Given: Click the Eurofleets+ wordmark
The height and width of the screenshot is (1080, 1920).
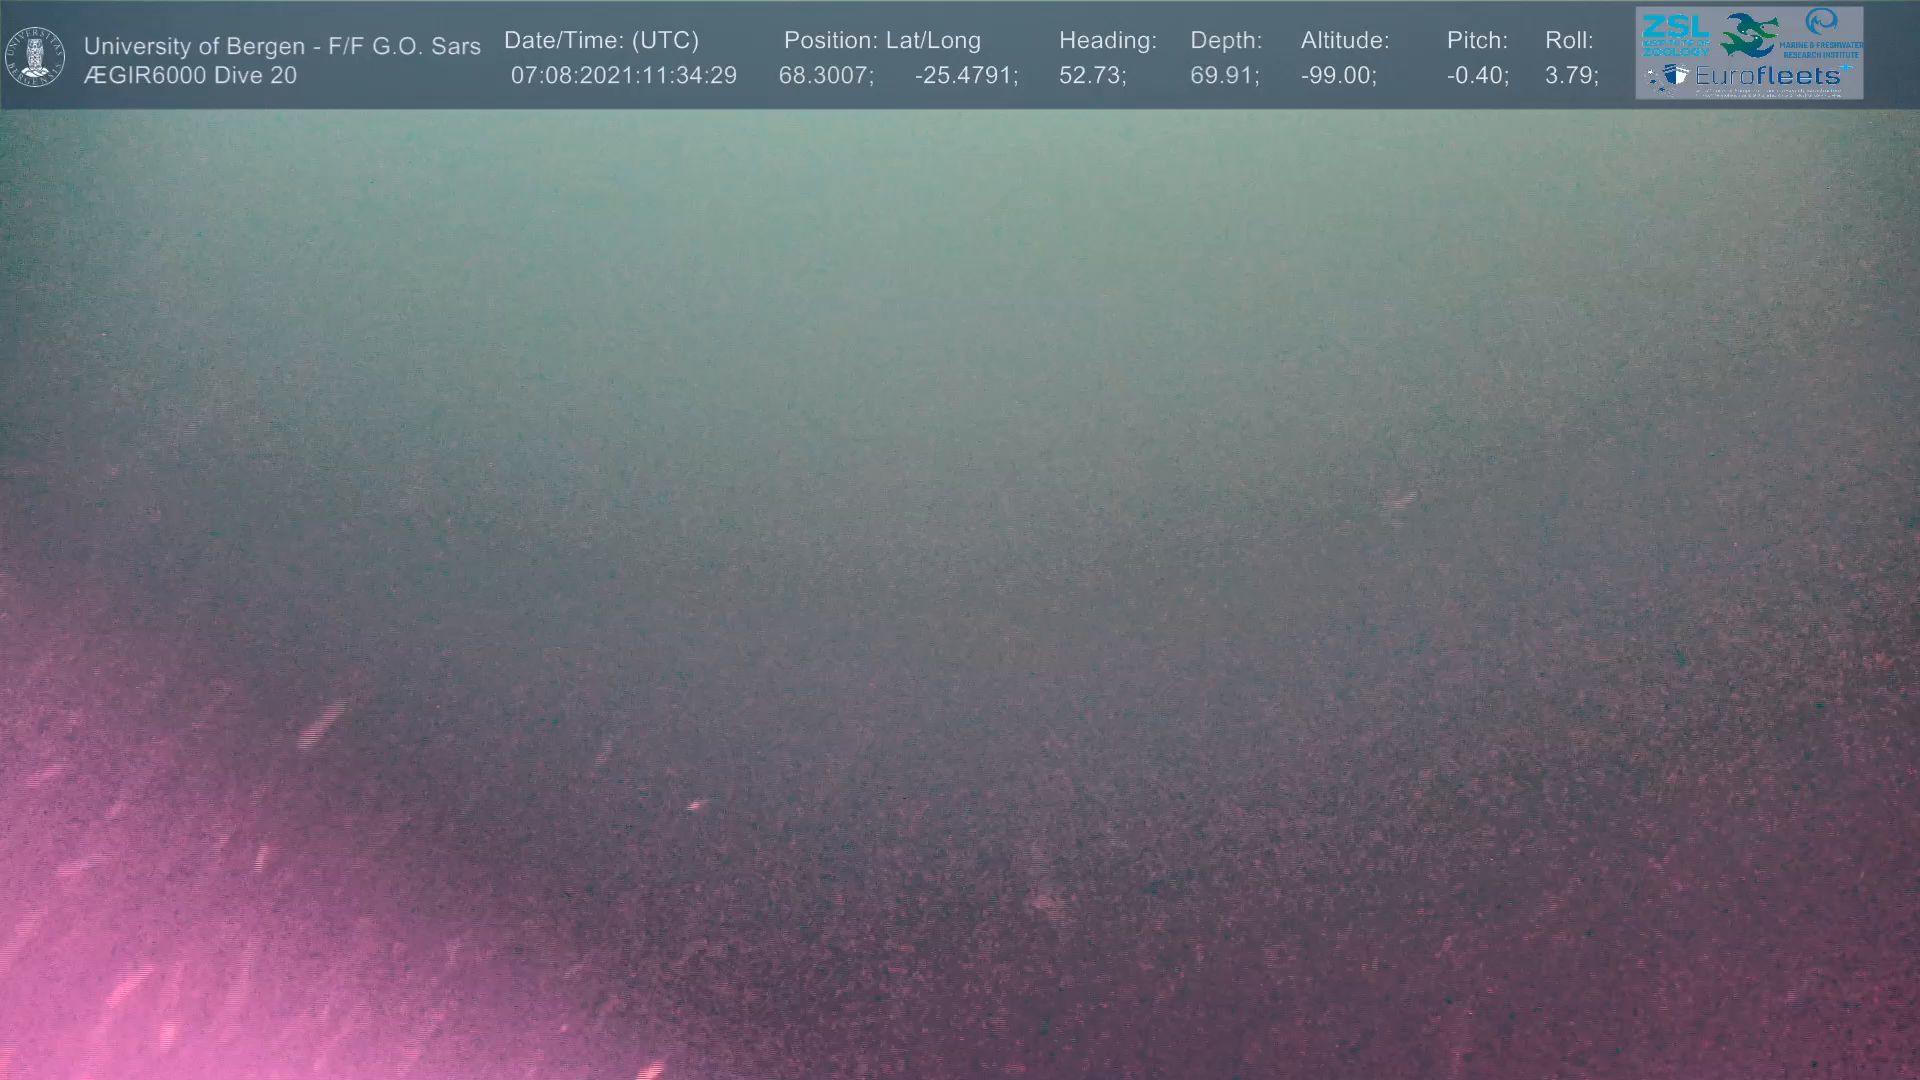Looking at the screenshot, I should pyautogui.click(x=1768, y=76).
